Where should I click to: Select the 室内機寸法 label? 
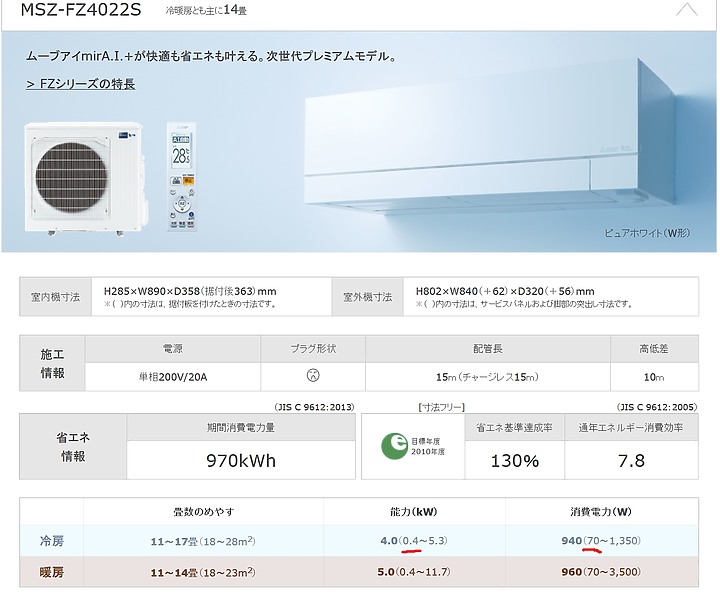[x=56, y=297]
